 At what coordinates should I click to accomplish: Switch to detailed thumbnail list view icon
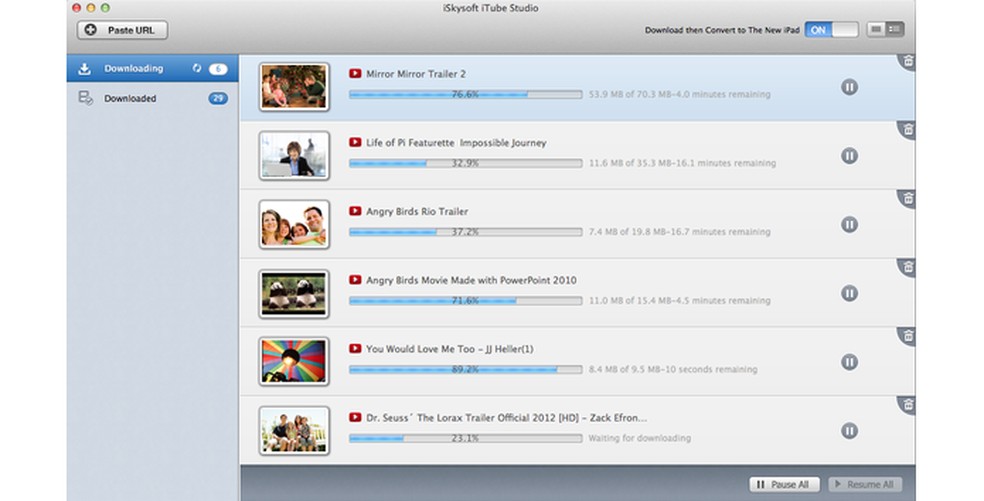pos(895,30)
